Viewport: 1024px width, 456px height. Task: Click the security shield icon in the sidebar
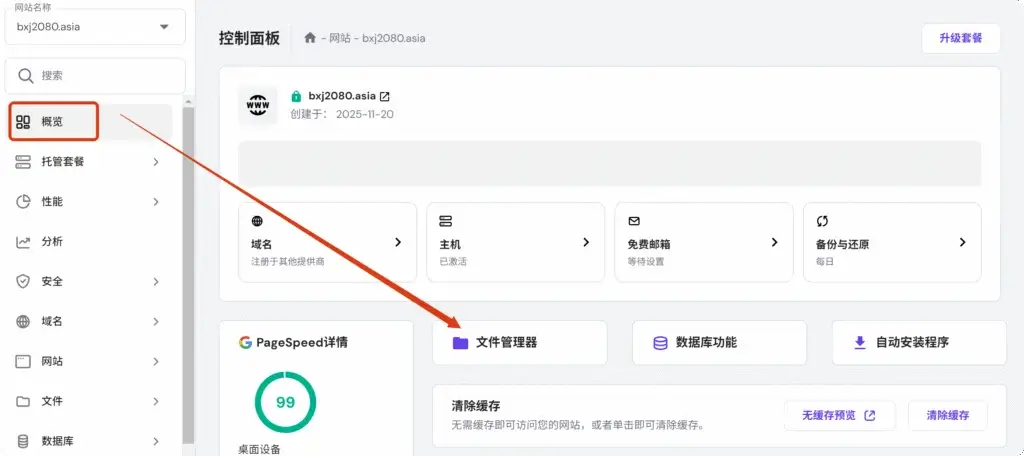[x=23, y=281]
